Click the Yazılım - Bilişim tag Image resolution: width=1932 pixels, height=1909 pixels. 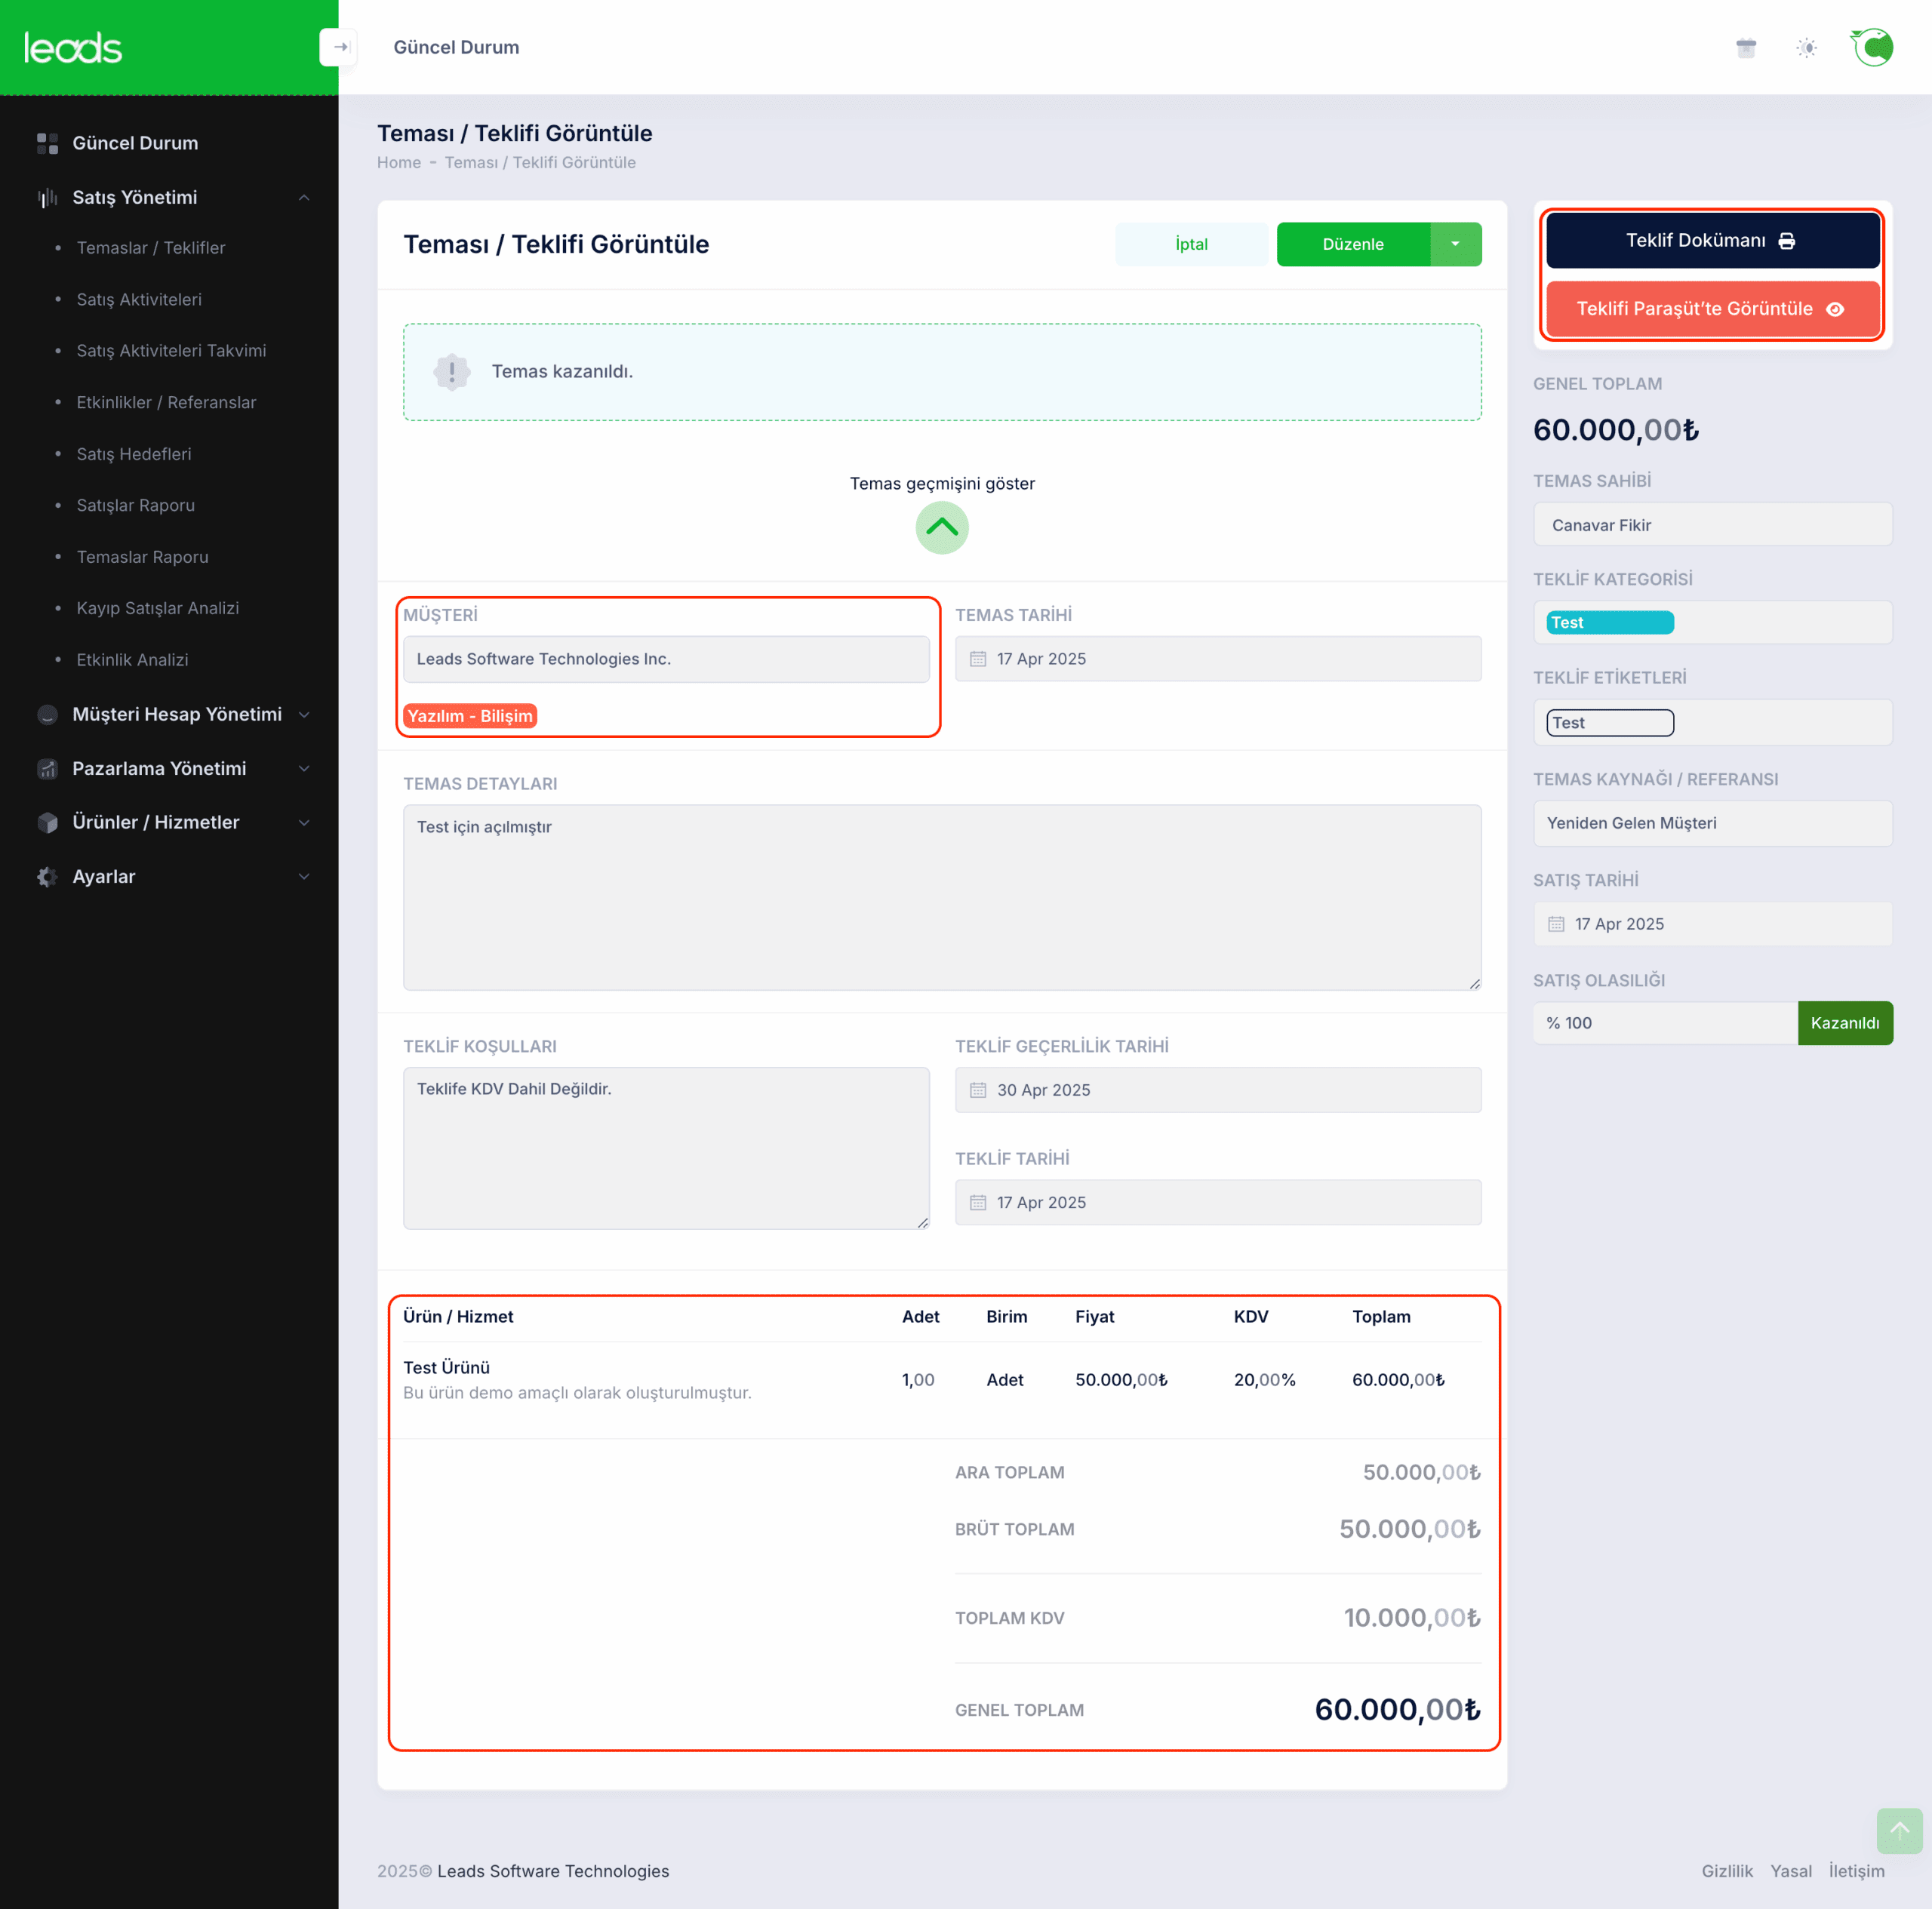click(470, 716)
